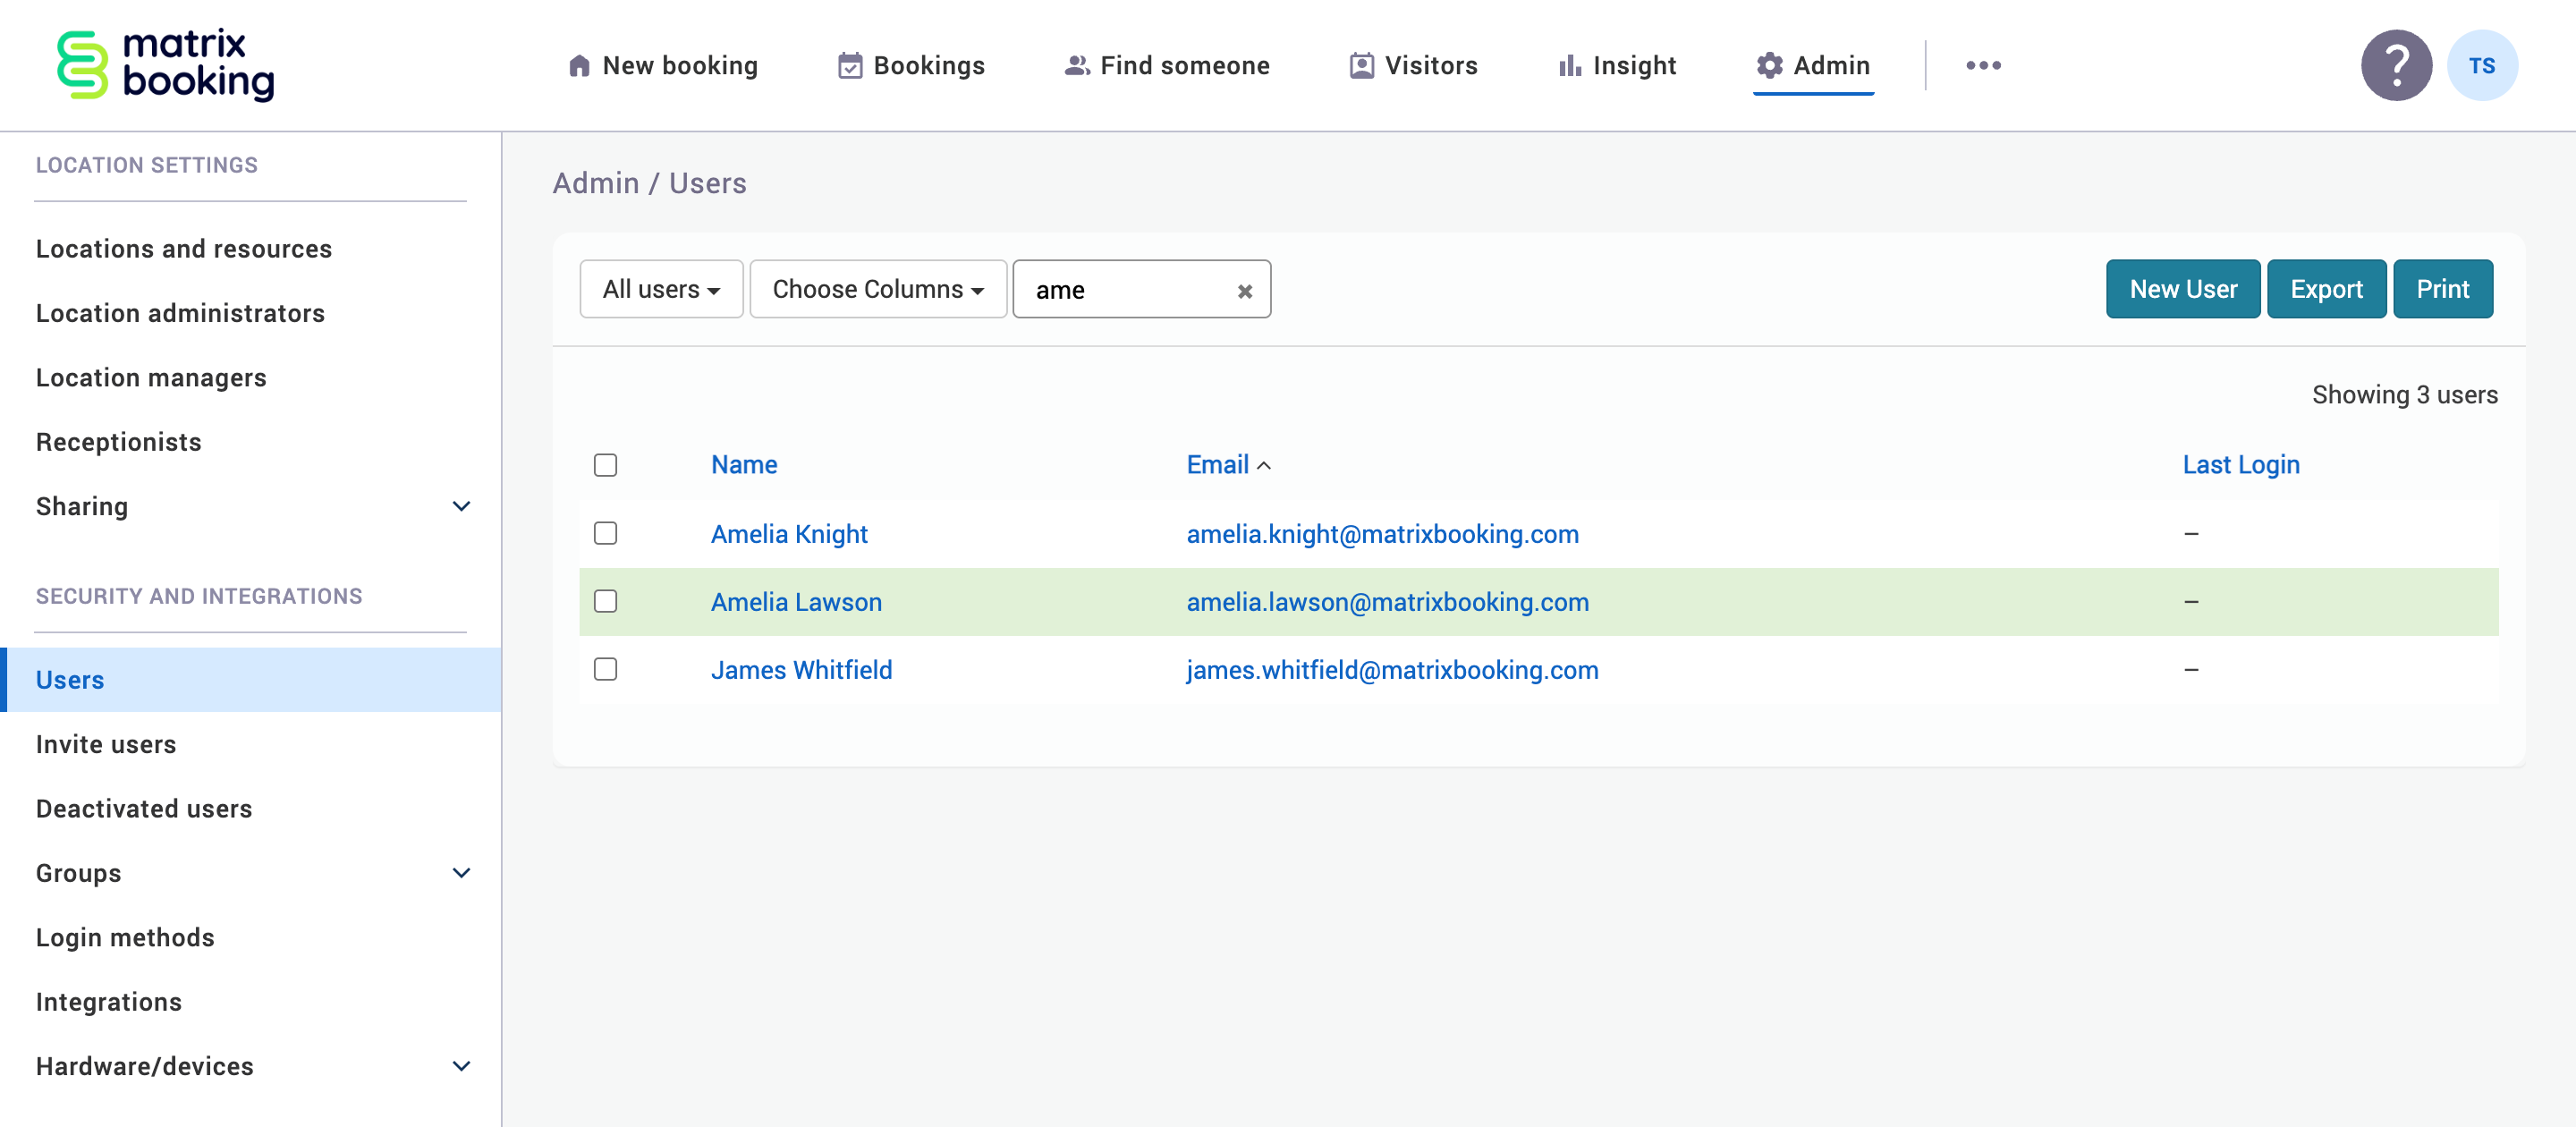This screenshot has height=1127, width=2576.
Task: Click the help question mark icon
Action: (x=2396, y=64)
